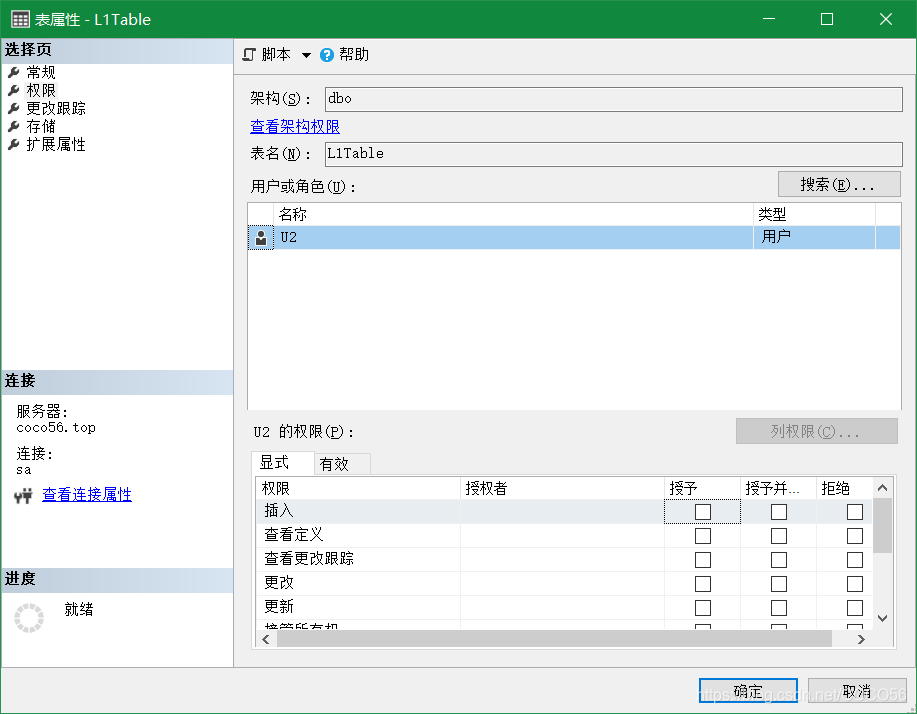Check 授予 for 插入 permission
The height and width of the screenshot is (714, 917).
coord(702,512)
